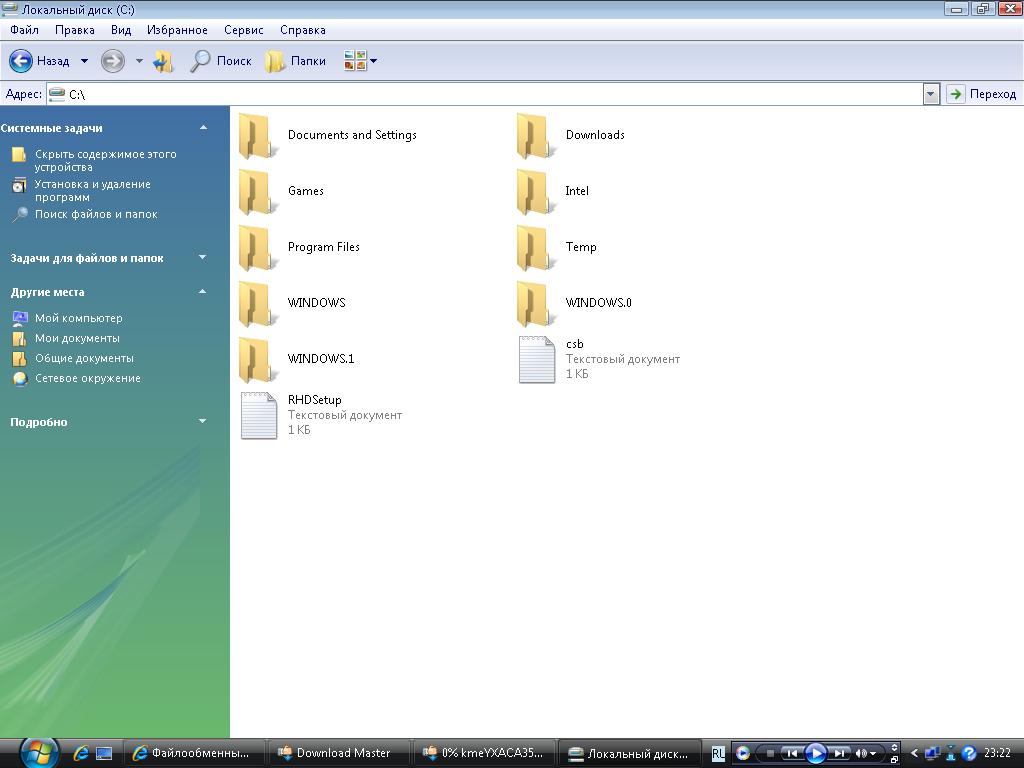
Task: Launch Internet Explorer from quick launch
Action: point(81,753)
